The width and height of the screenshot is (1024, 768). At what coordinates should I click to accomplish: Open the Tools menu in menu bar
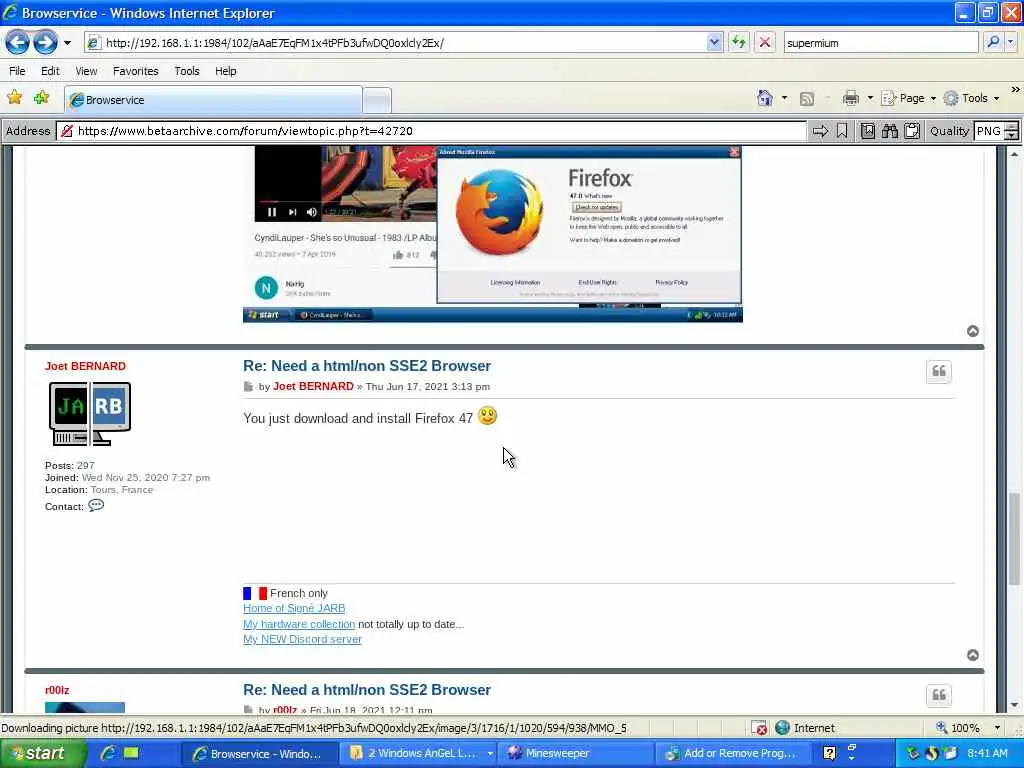pyautogui.click(x=186, y=71)
